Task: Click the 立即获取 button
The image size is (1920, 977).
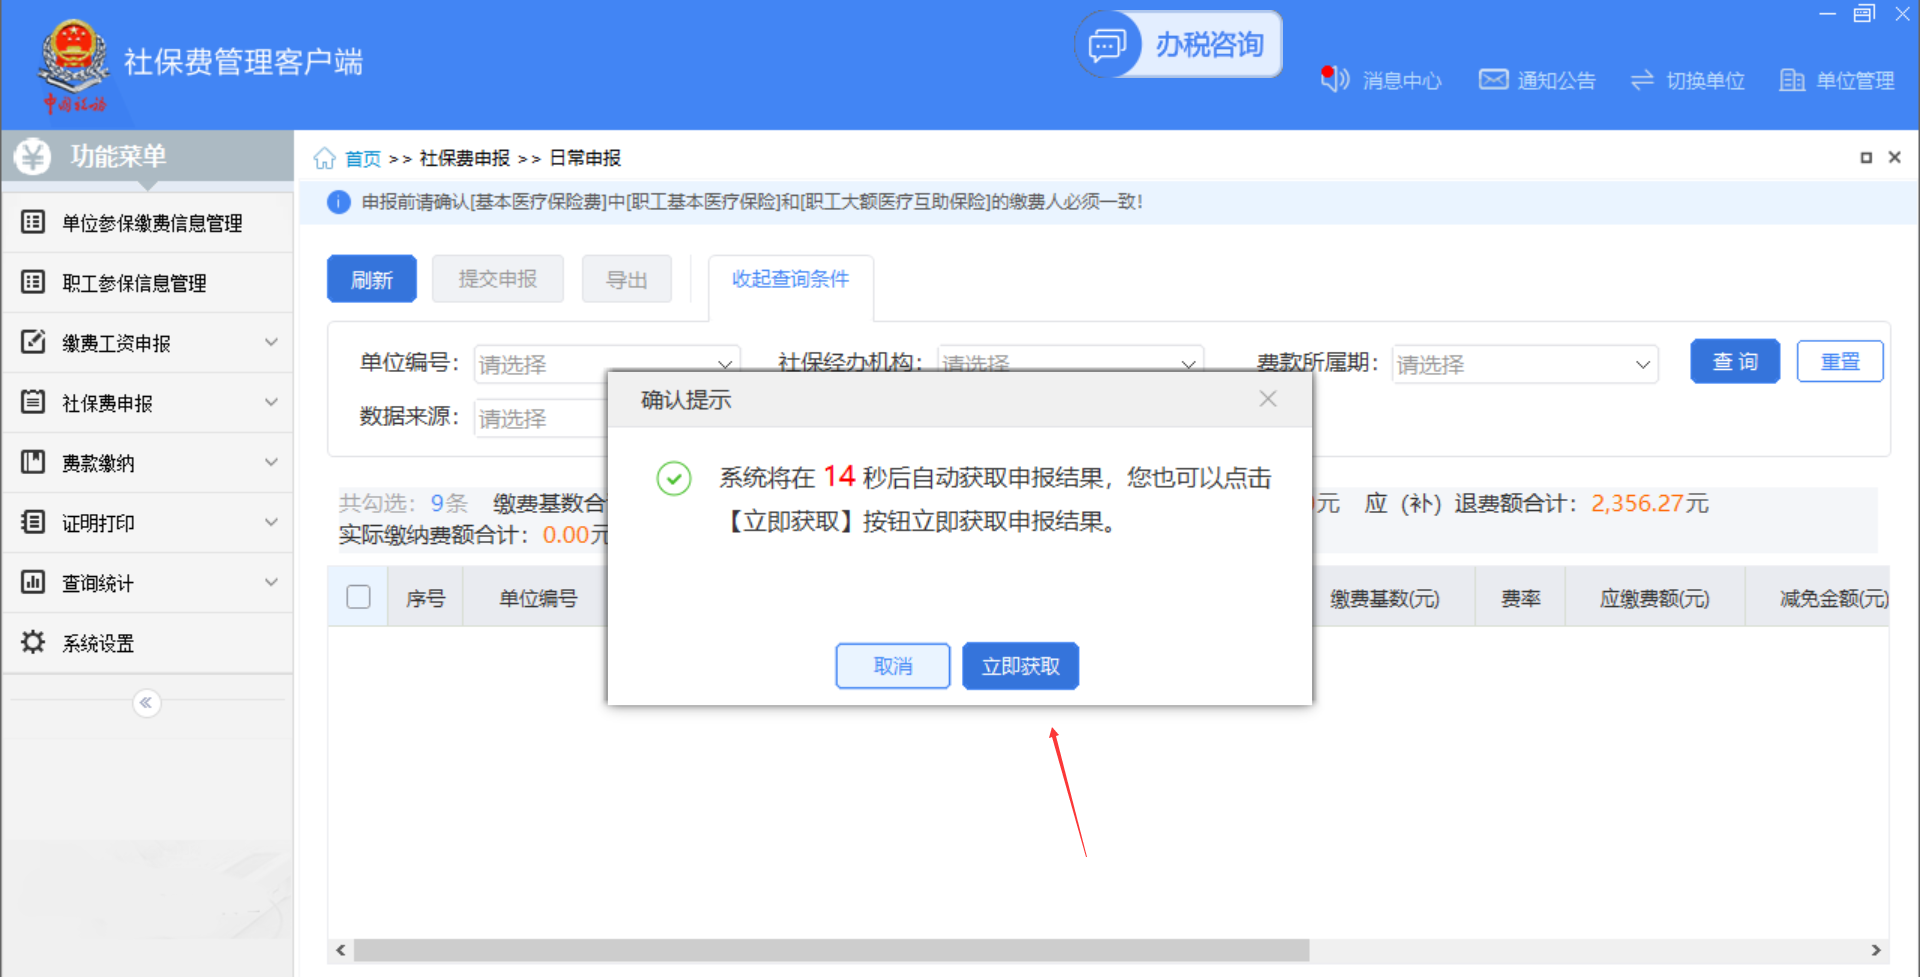Action: 1020,666
